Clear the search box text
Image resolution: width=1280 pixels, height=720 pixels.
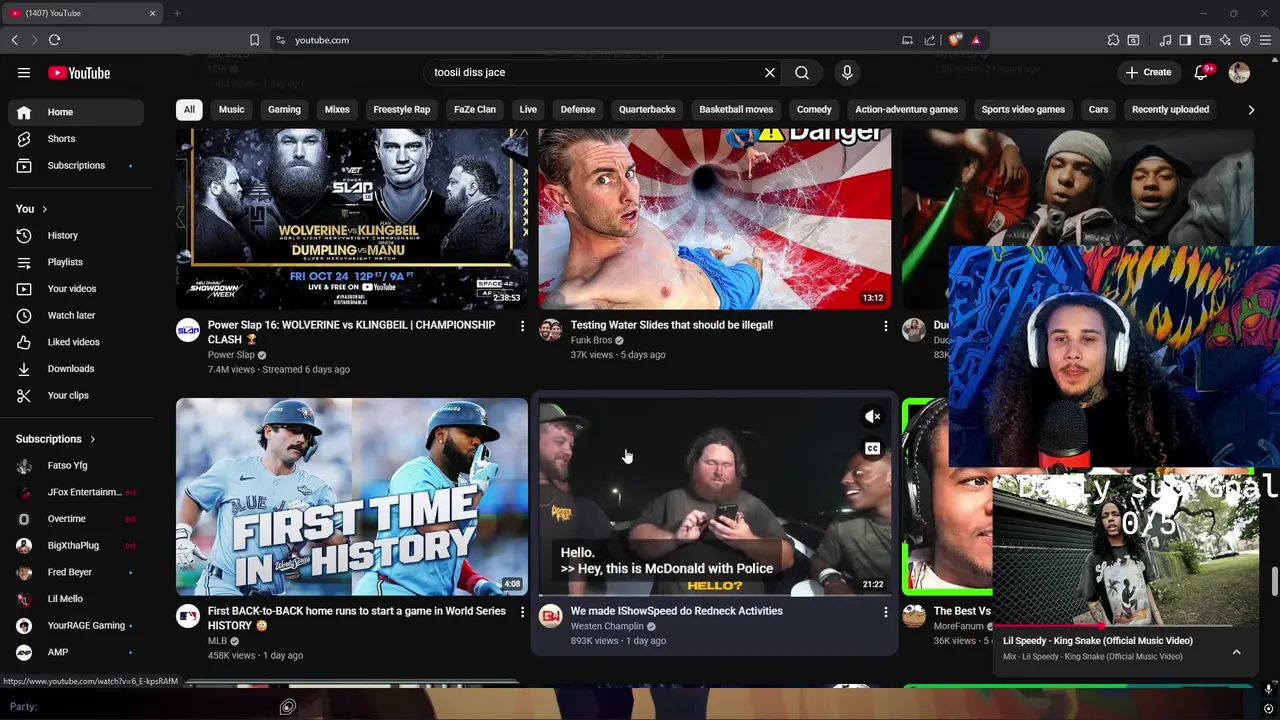click(x=770, y=72)
